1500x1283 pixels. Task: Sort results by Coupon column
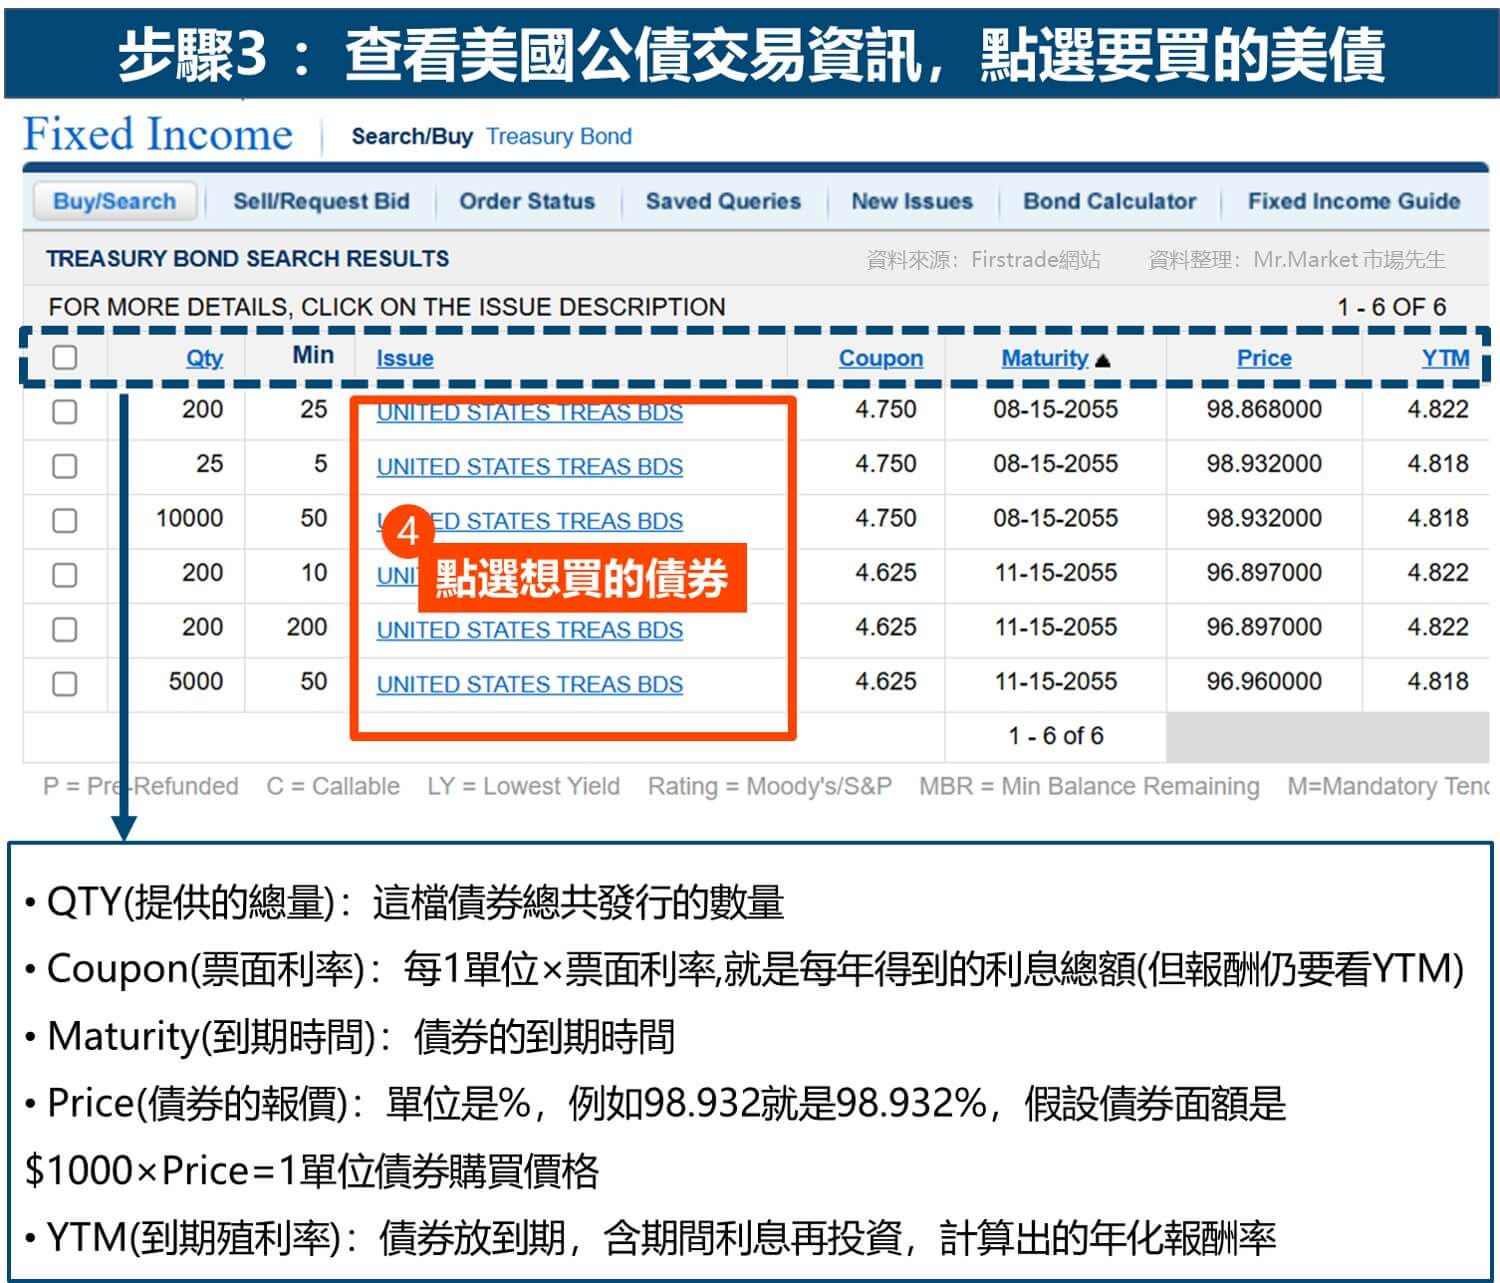click(880, 358)
